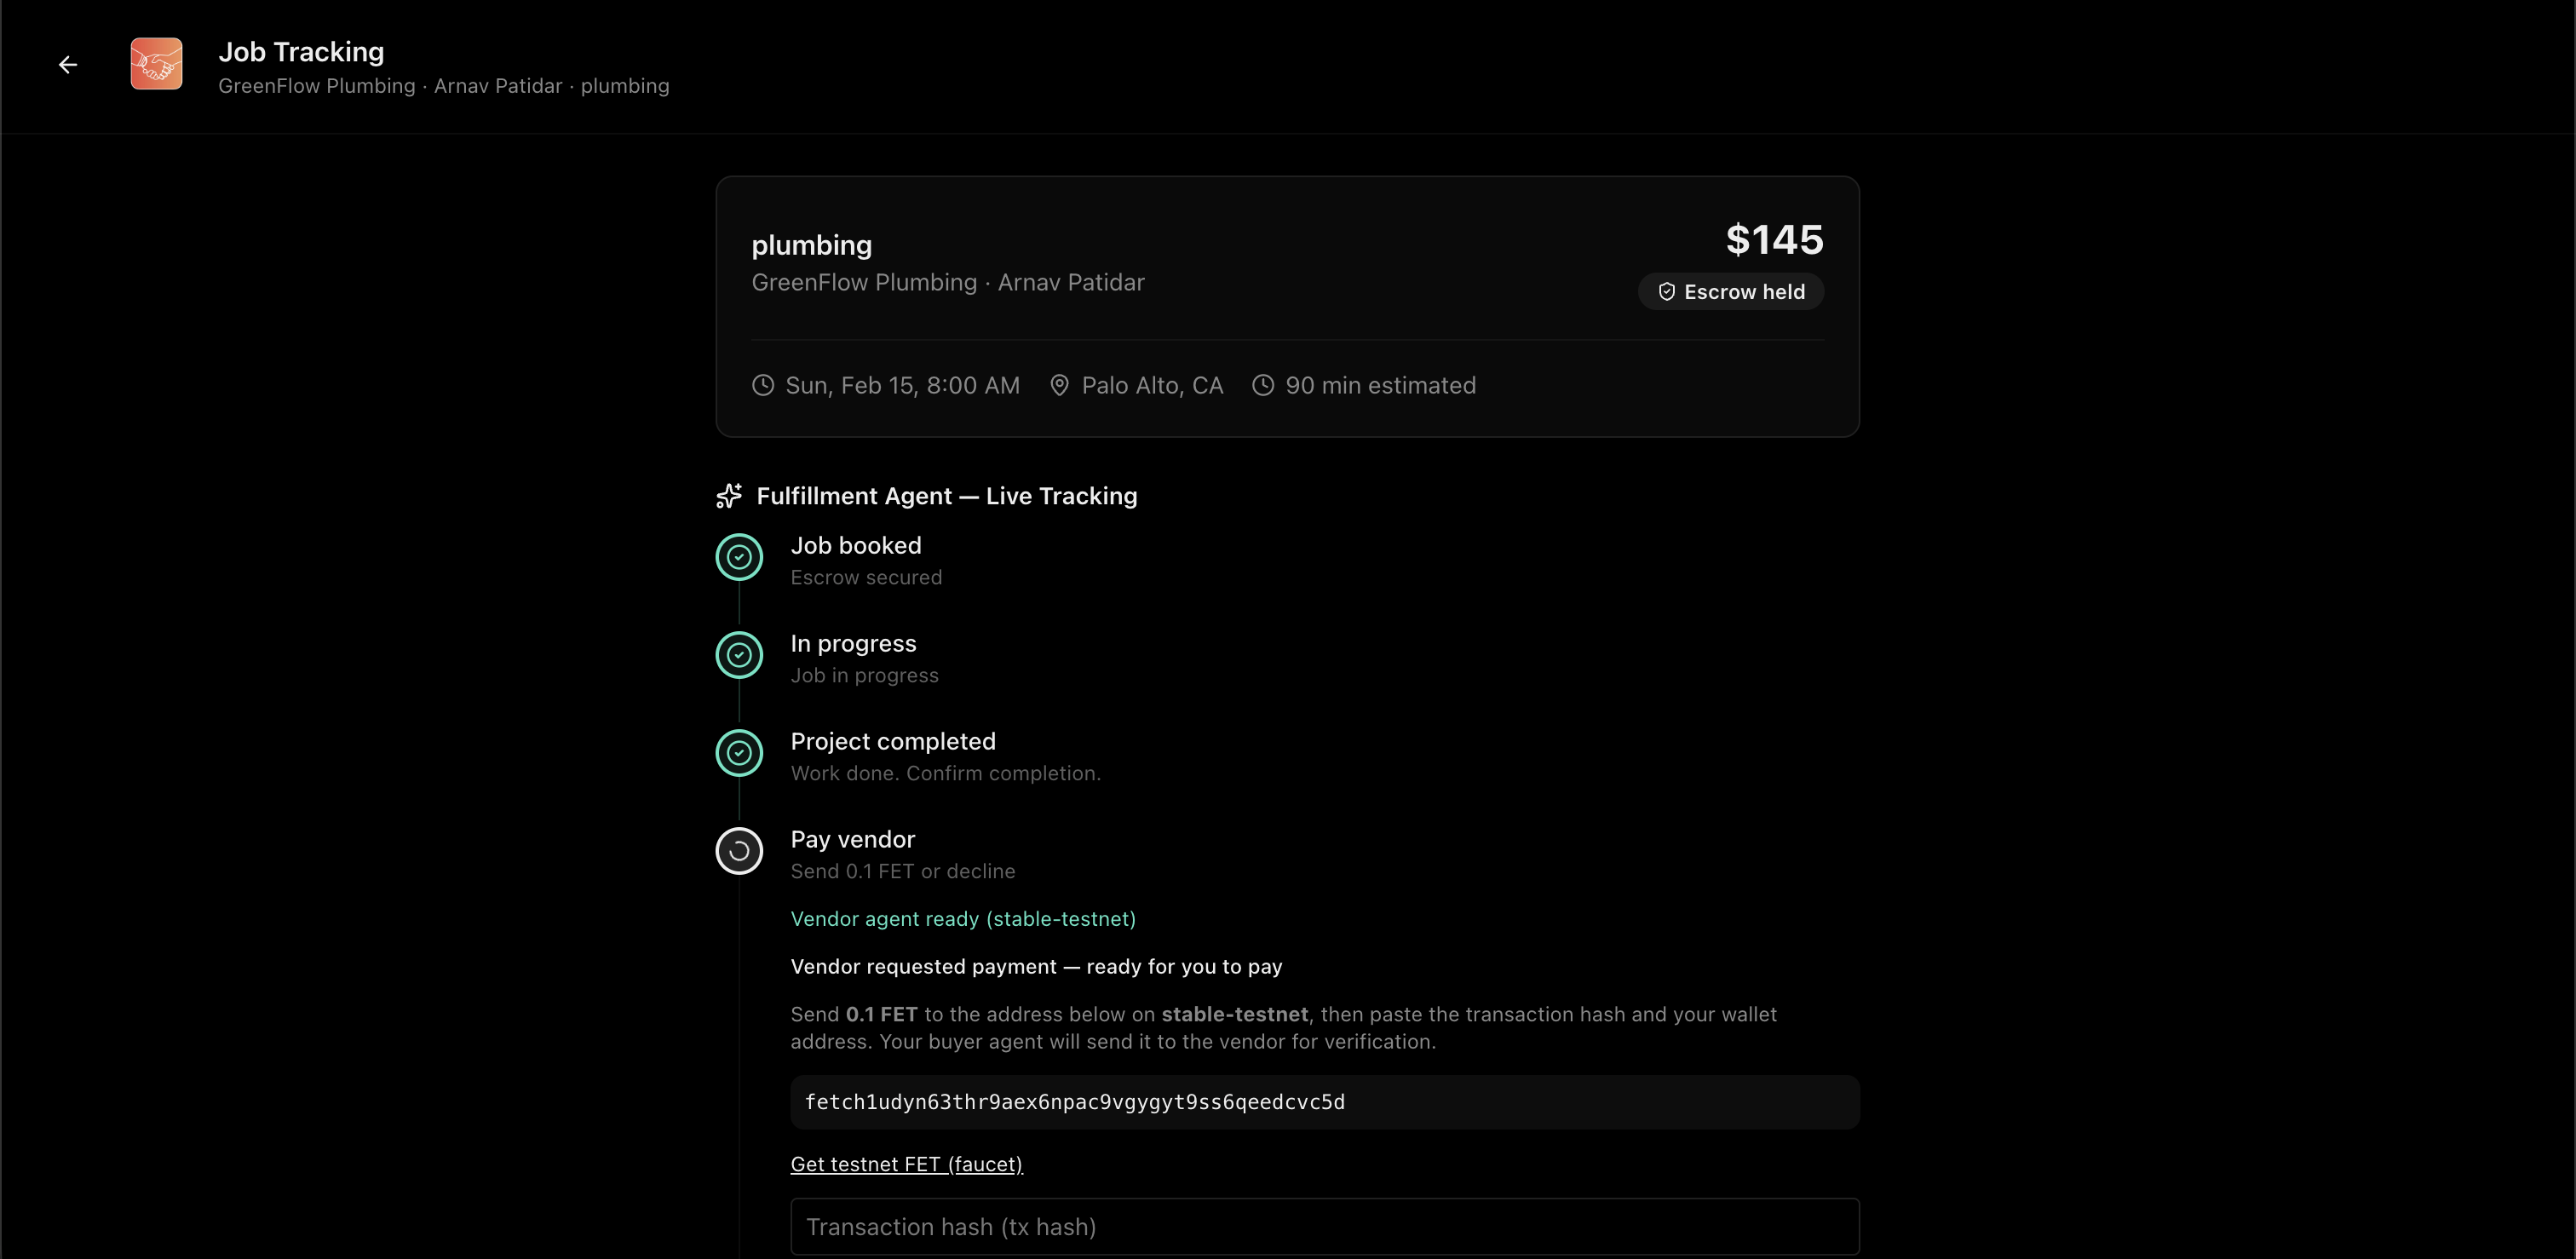The image size is (2576, 1259).
Task: Click the location pin icon
Action: 1059,385
